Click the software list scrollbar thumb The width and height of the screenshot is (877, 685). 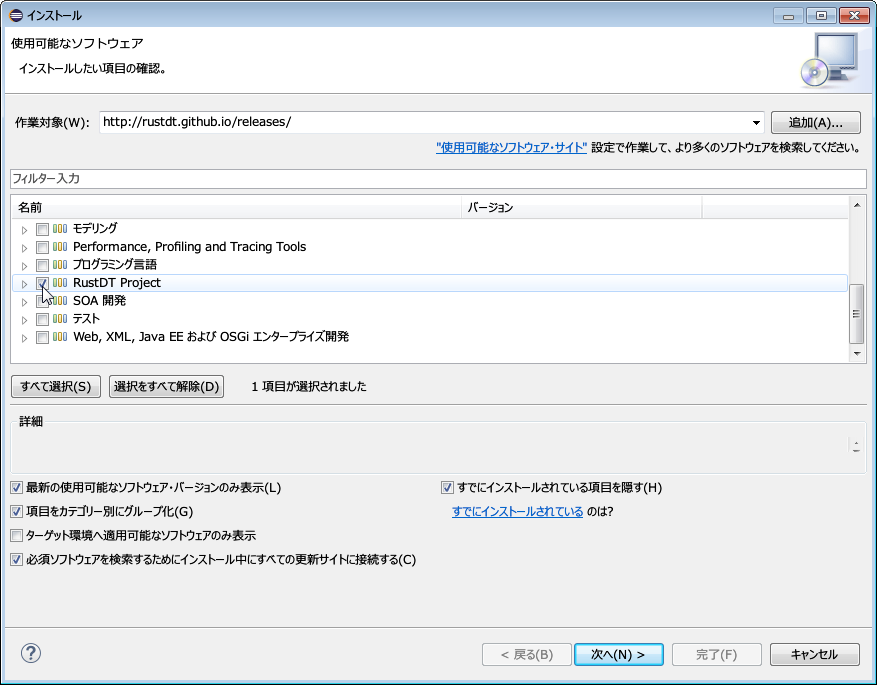856,314
